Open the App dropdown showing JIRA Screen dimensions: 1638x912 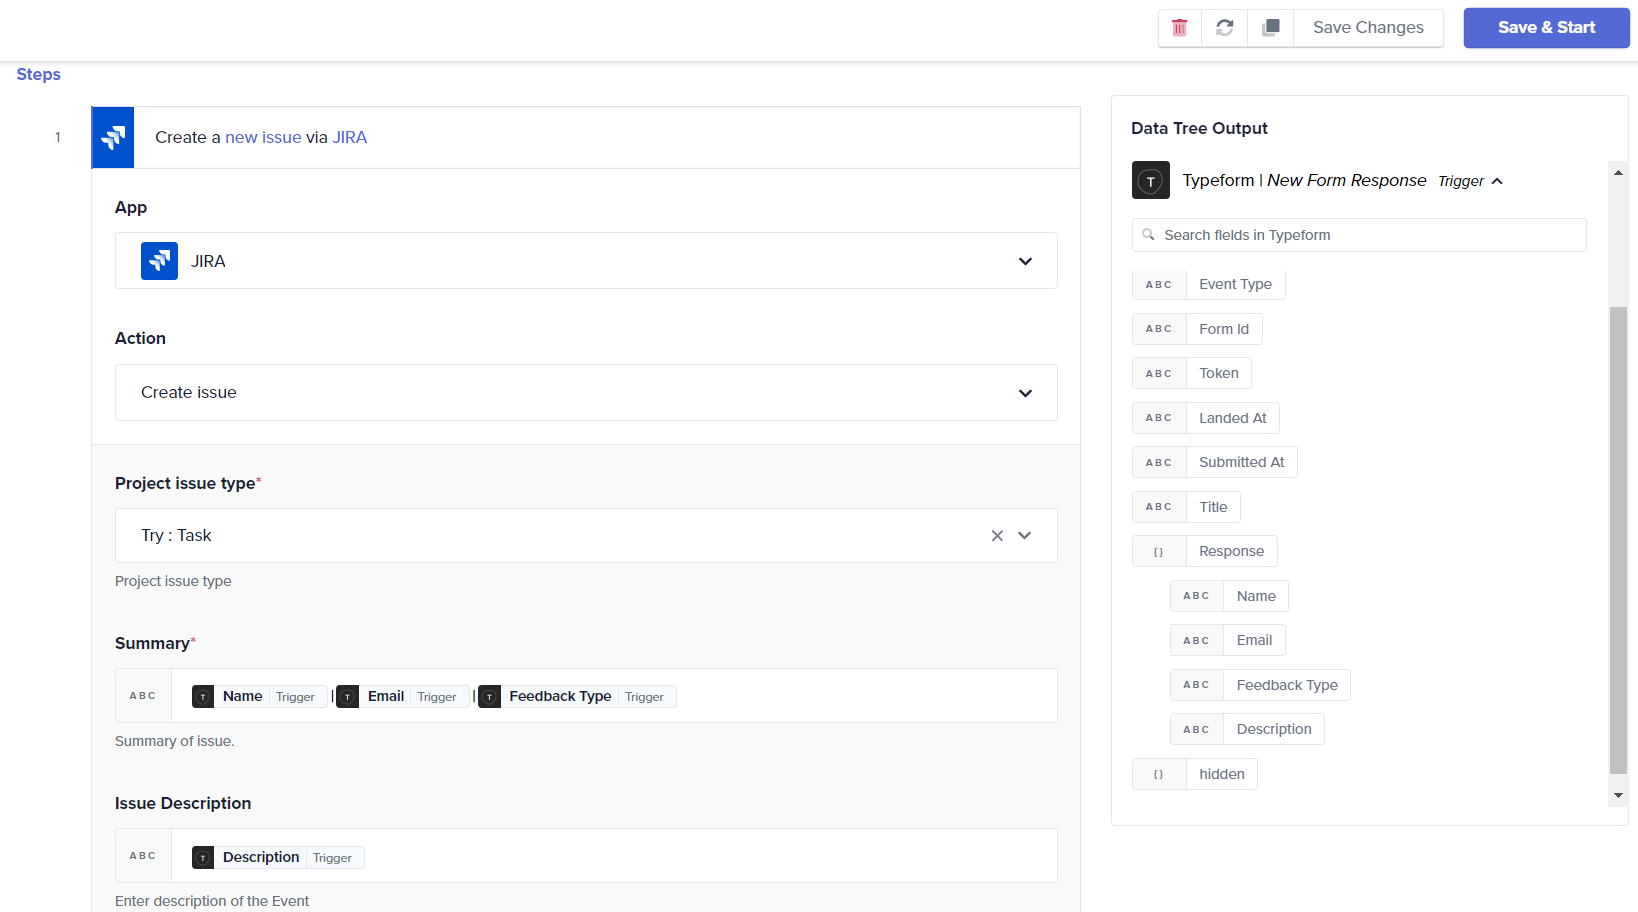(586, 261)
